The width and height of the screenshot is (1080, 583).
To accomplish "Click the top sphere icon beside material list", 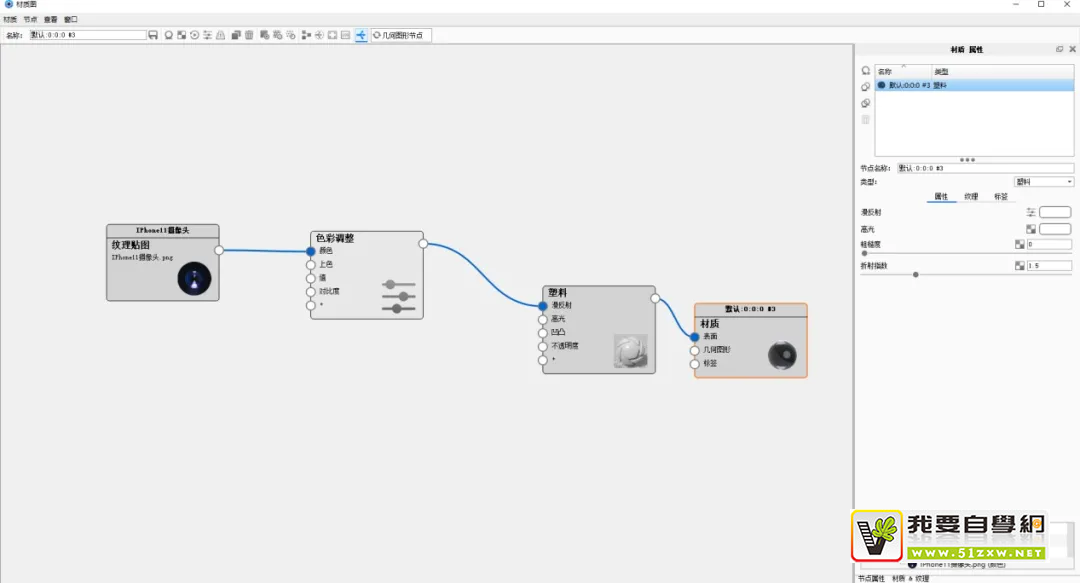I will pos(865,71).
